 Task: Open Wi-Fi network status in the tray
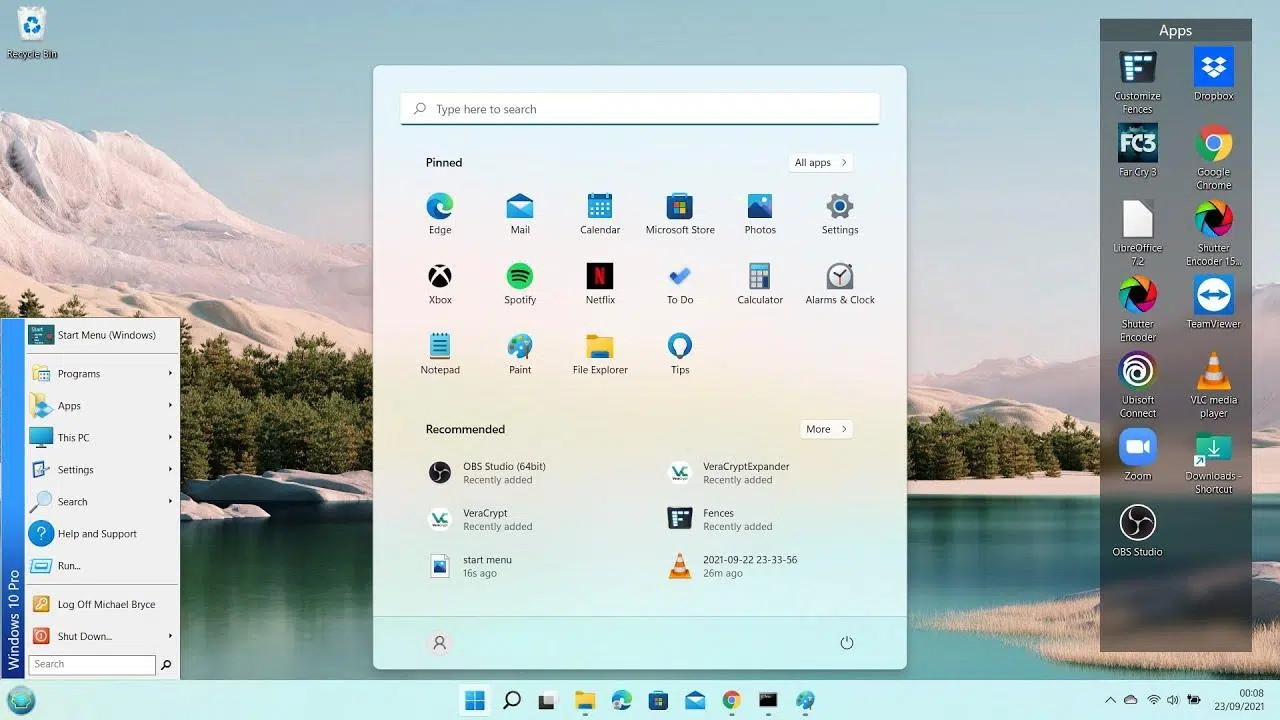click(x=1153, y=700)
